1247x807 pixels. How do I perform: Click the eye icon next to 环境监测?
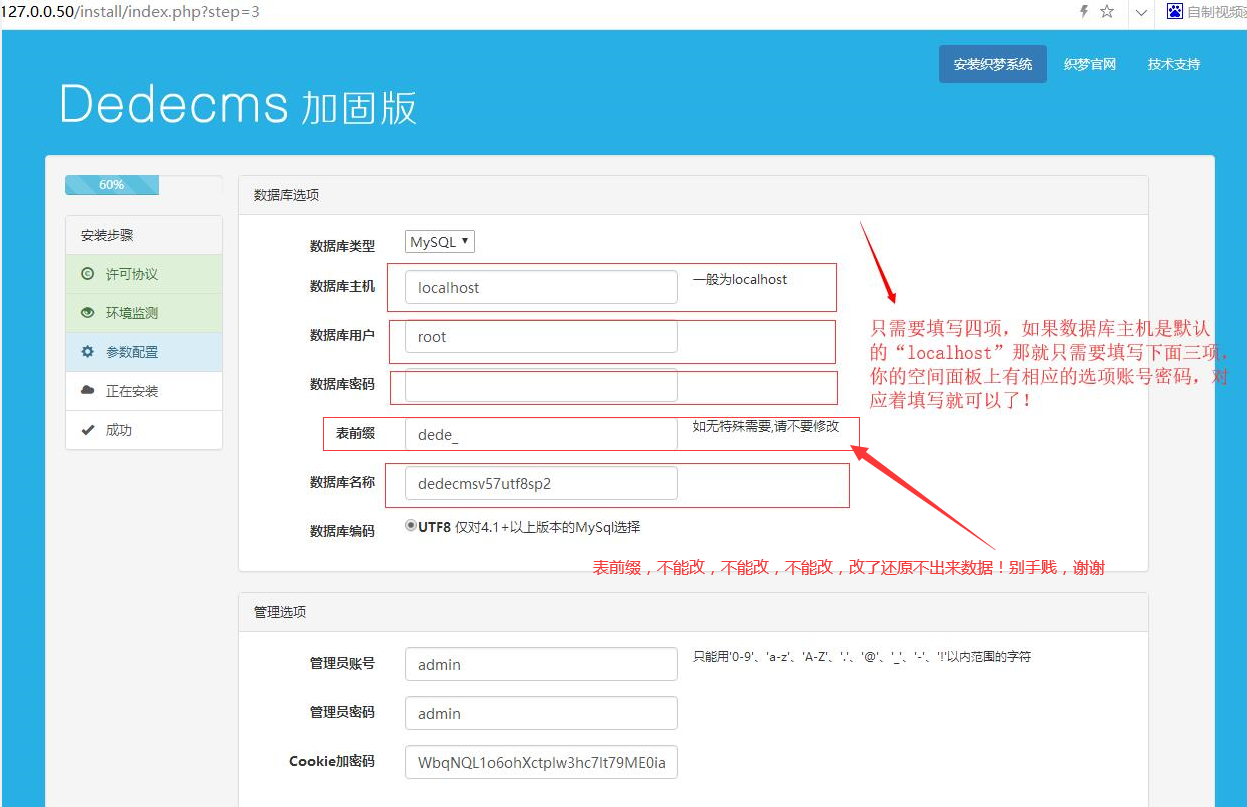[x=89, y=312]
